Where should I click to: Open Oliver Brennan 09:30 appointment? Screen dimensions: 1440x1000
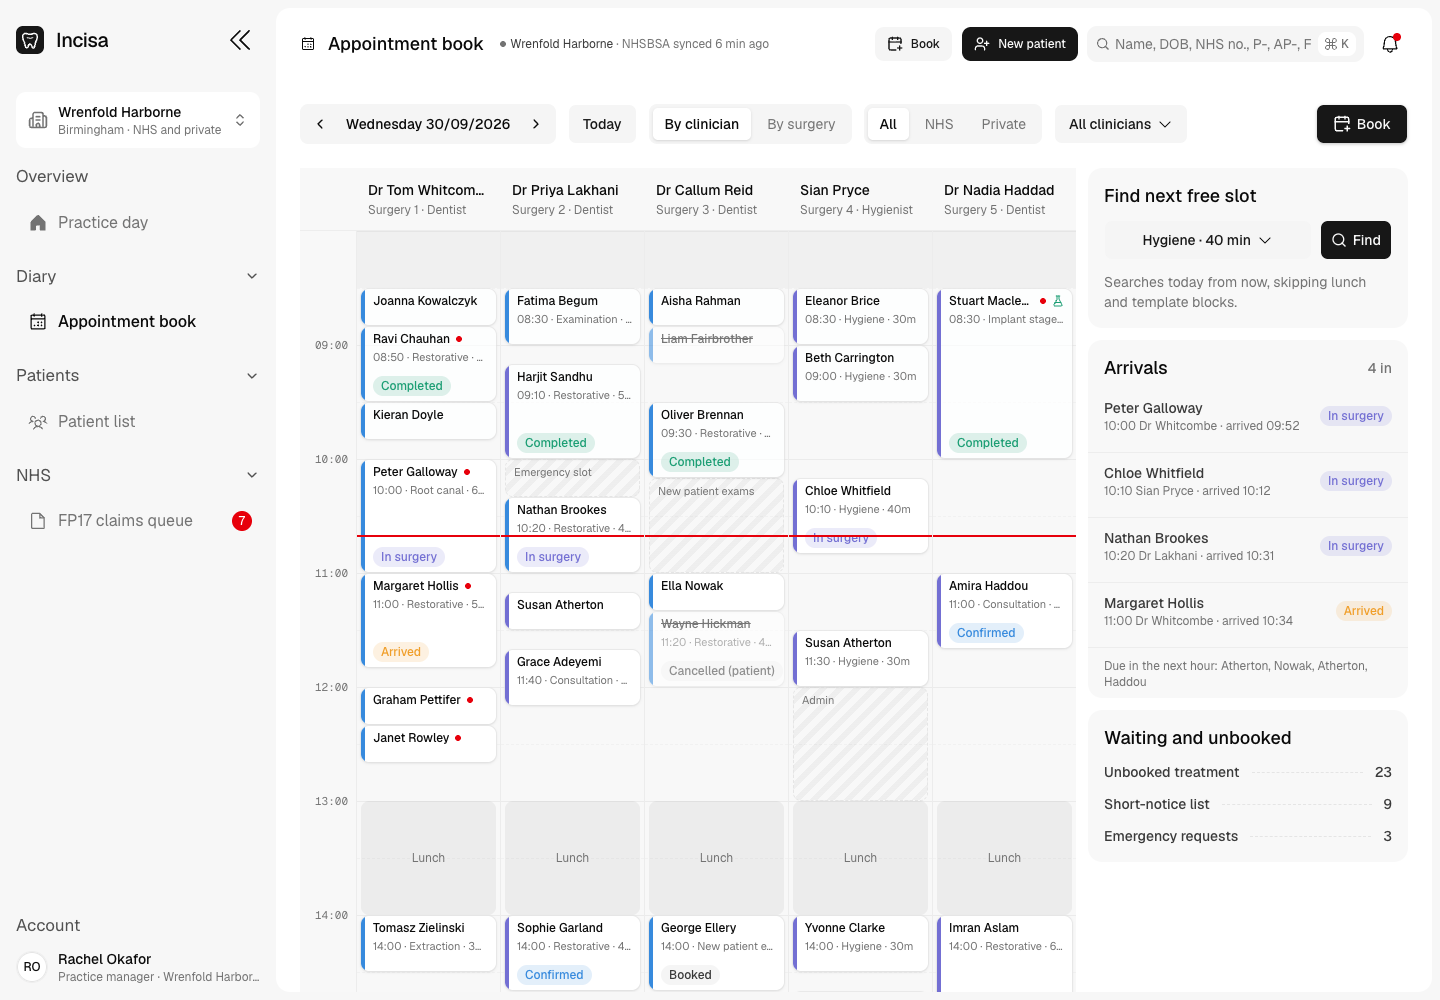pyautogui.click(x=717, y=439)
